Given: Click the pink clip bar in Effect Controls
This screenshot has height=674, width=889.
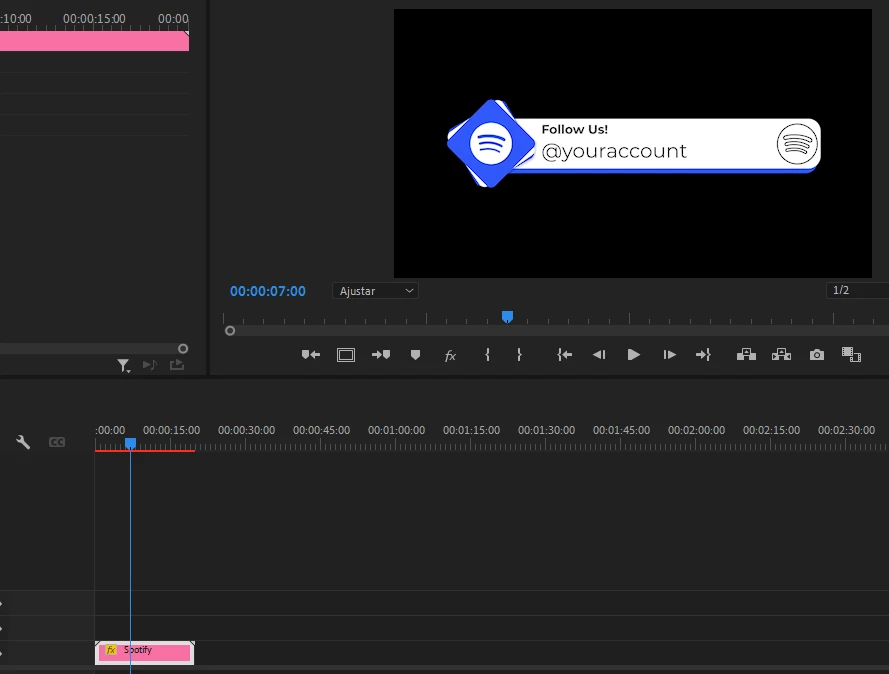Looking at the screenshot, I should tap(94, 41).
